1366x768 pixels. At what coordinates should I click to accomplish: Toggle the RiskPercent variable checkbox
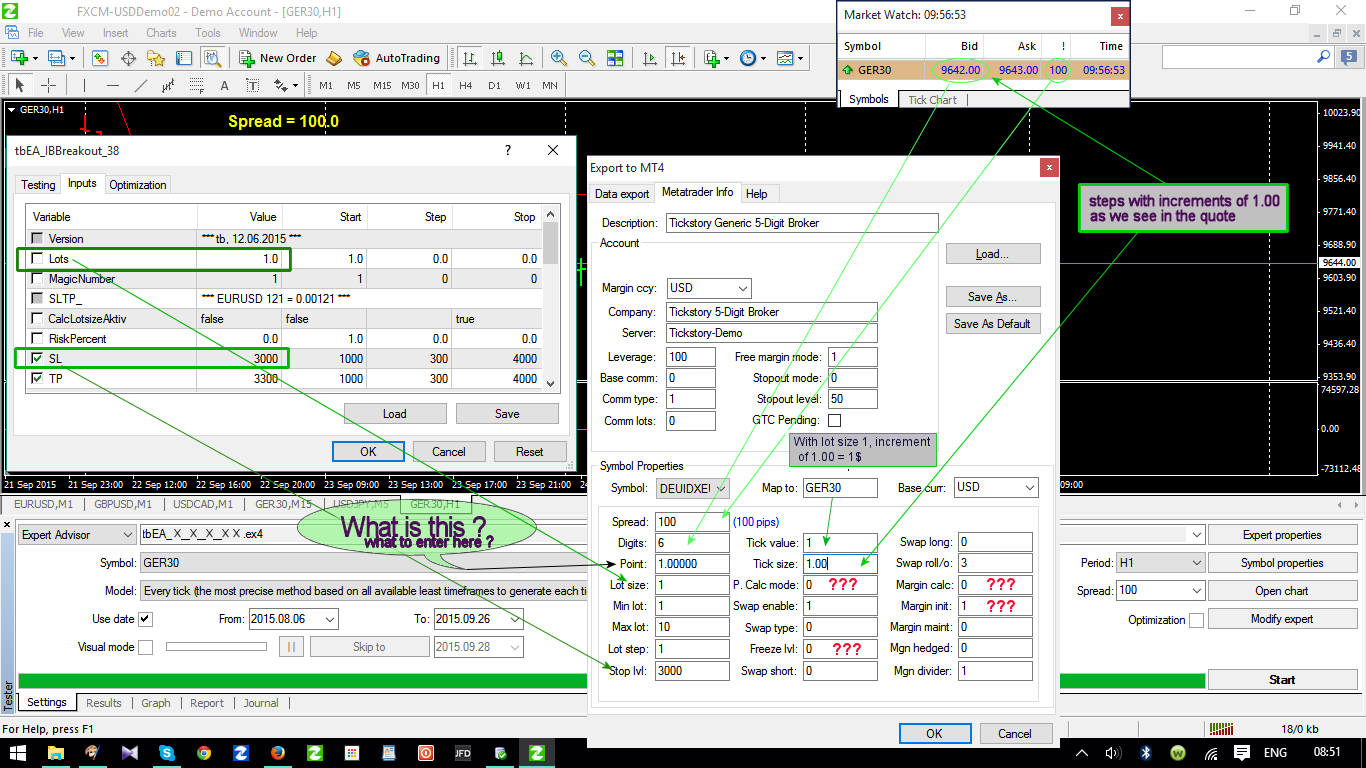[37, 339]
